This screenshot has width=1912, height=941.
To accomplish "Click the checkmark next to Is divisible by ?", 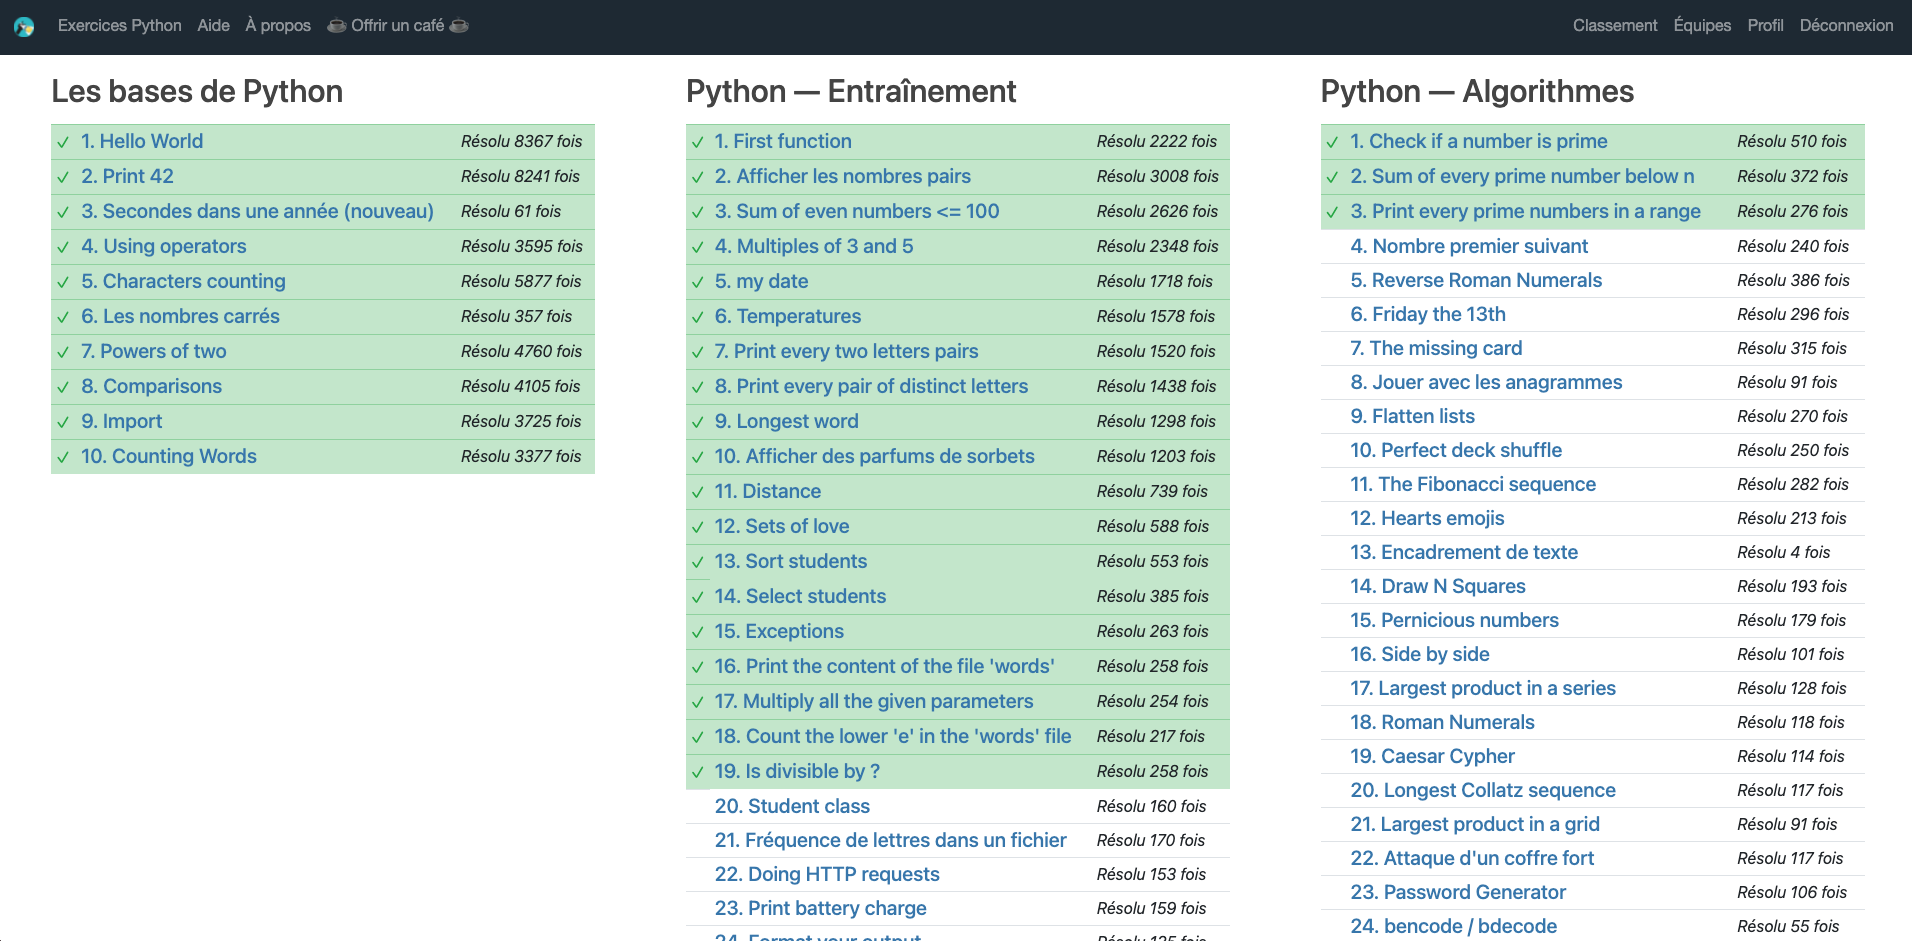I will click(698, 772).
